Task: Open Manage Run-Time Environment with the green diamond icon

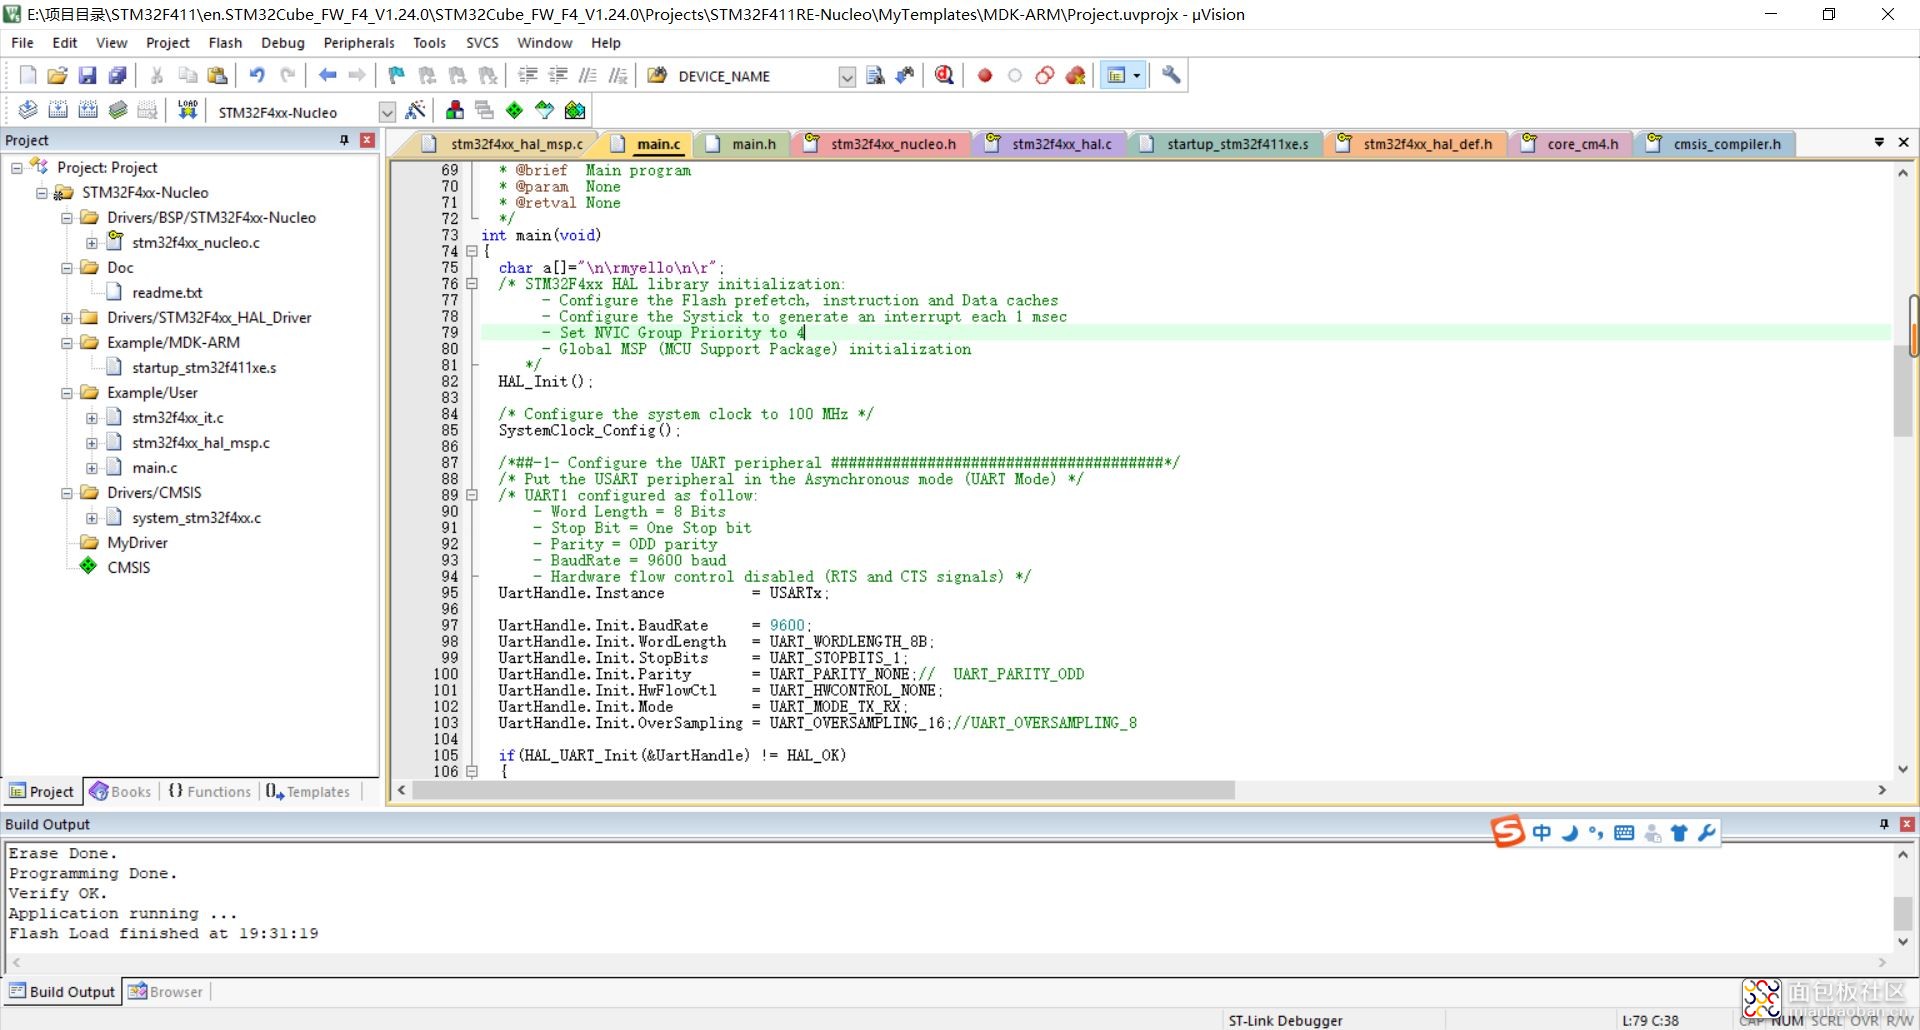Action: click(x=514, y=110)
